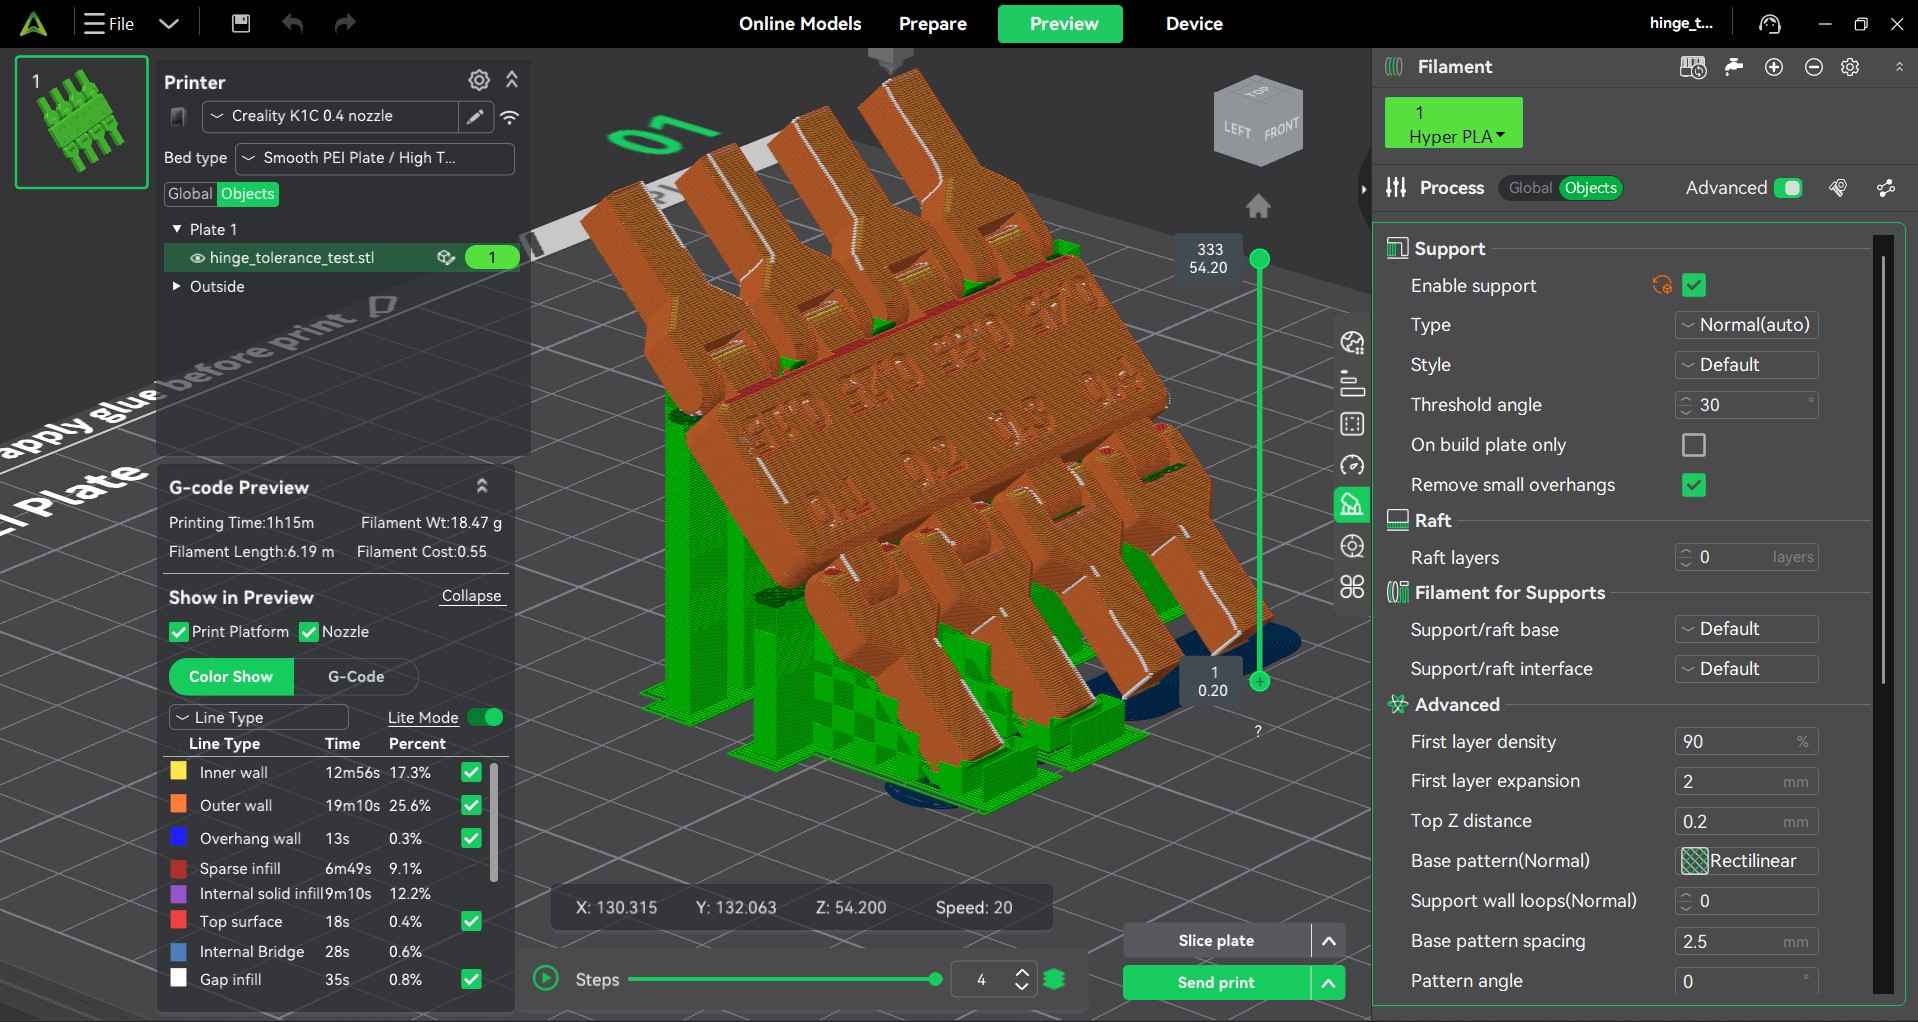1918x1022 pixels.
Task: Select the Color Show tab
Action: click(231, 677)
